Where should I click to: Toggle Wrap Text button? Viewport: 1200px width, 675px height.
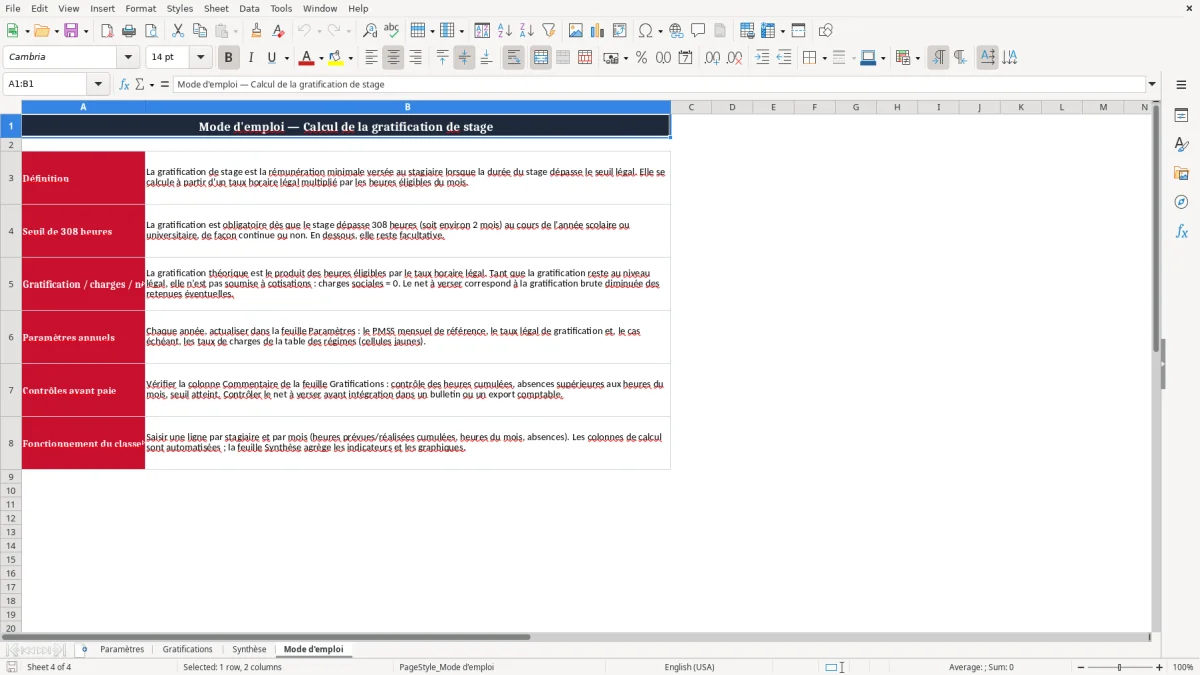[514, 58]
